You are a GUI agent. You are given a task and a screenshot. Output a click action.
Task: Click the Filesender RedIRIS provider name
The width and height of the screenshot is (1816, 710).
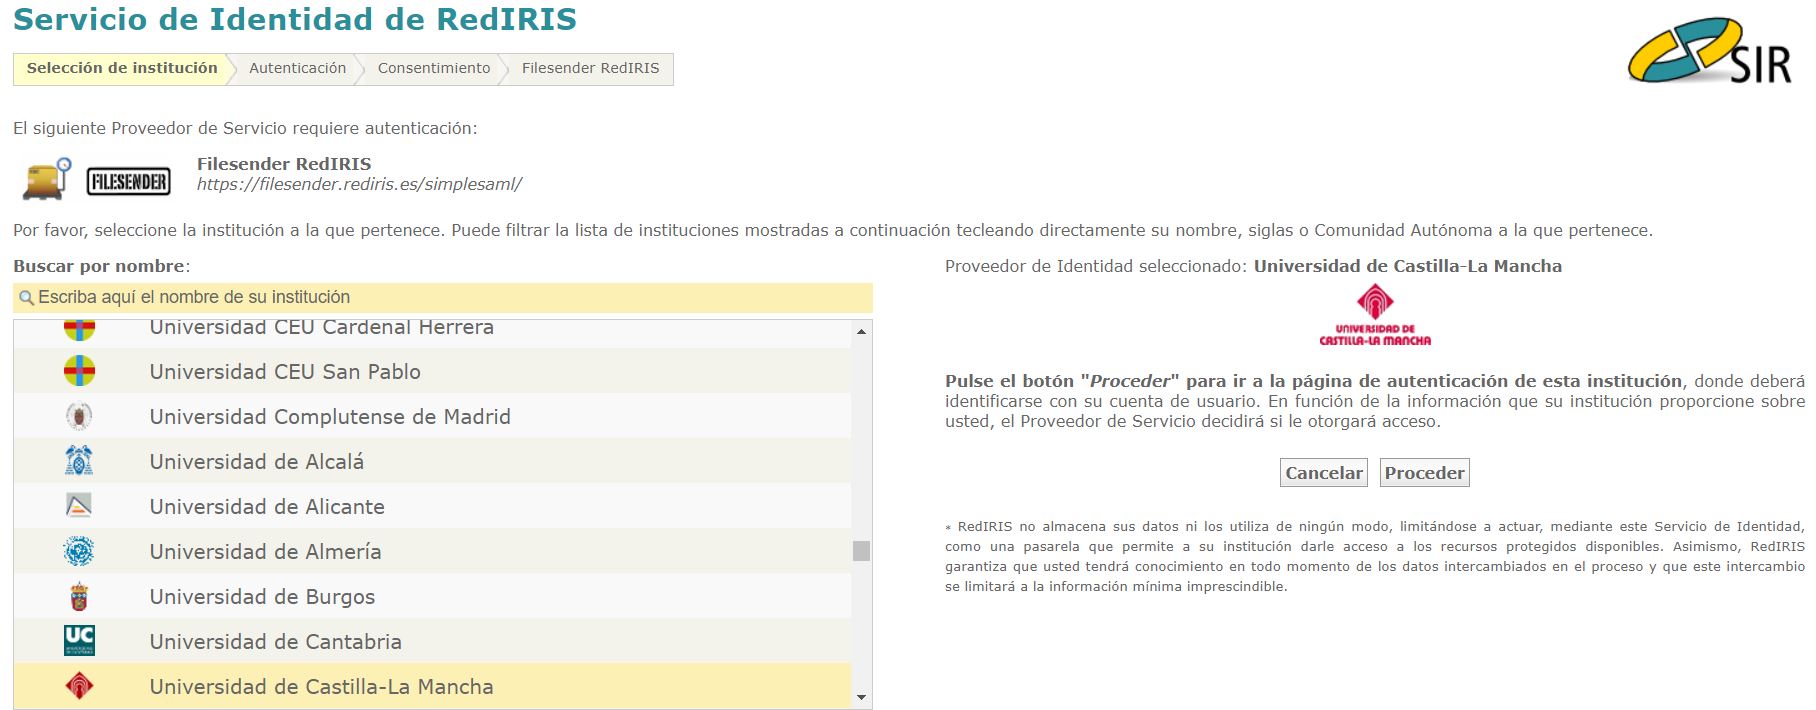click(284, 164)
